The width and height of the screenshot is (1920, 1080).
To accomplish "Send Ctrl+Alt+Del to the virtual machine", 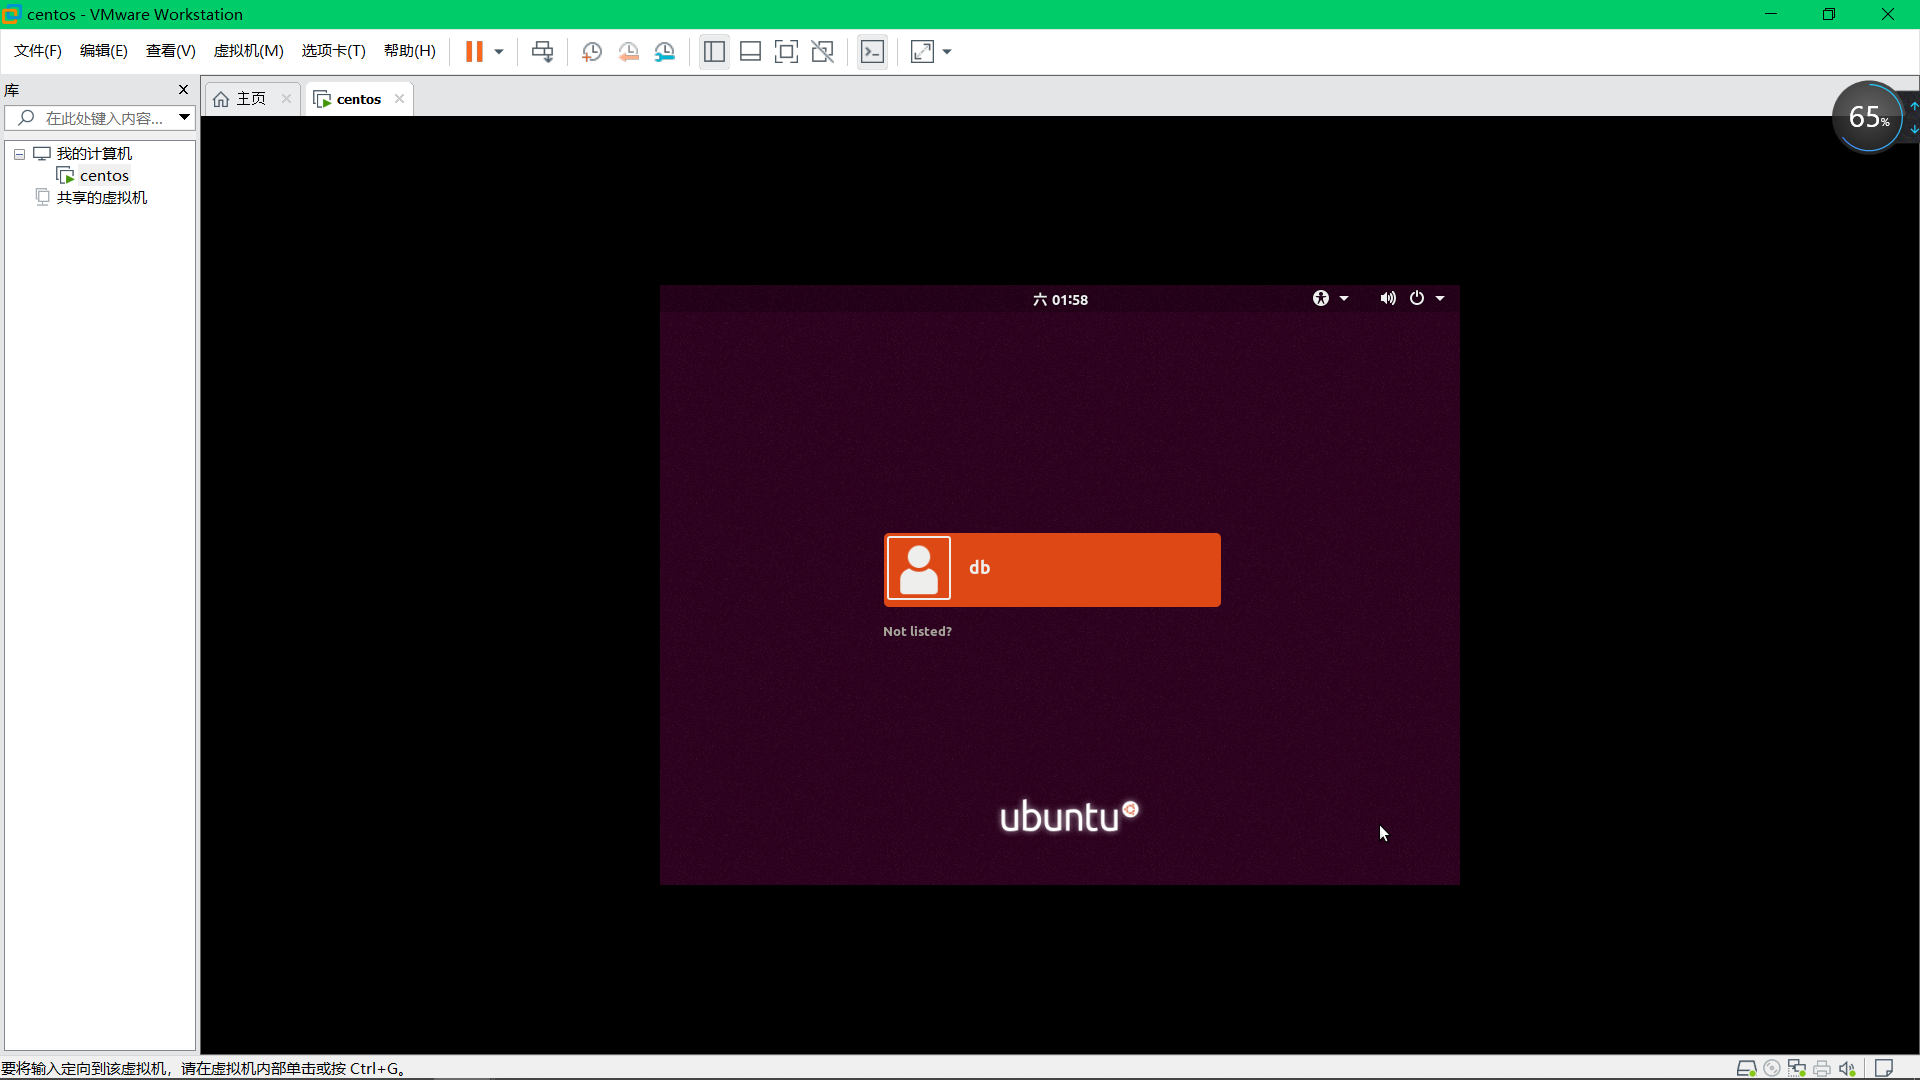I will [542, 52].
